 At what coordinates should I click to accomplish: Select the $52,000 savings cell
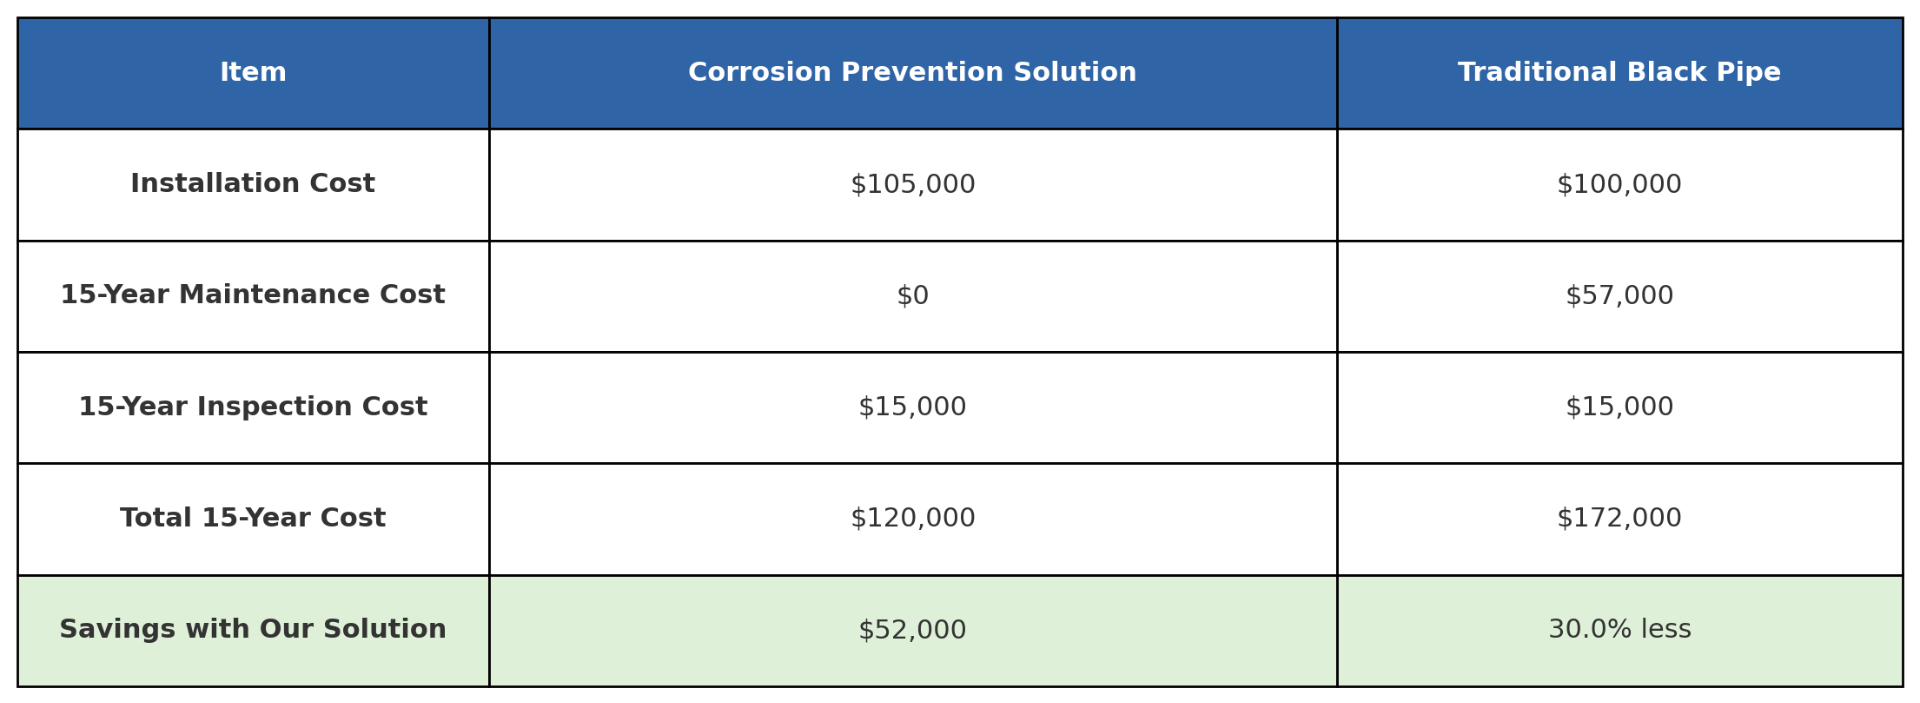click(912, 630)
